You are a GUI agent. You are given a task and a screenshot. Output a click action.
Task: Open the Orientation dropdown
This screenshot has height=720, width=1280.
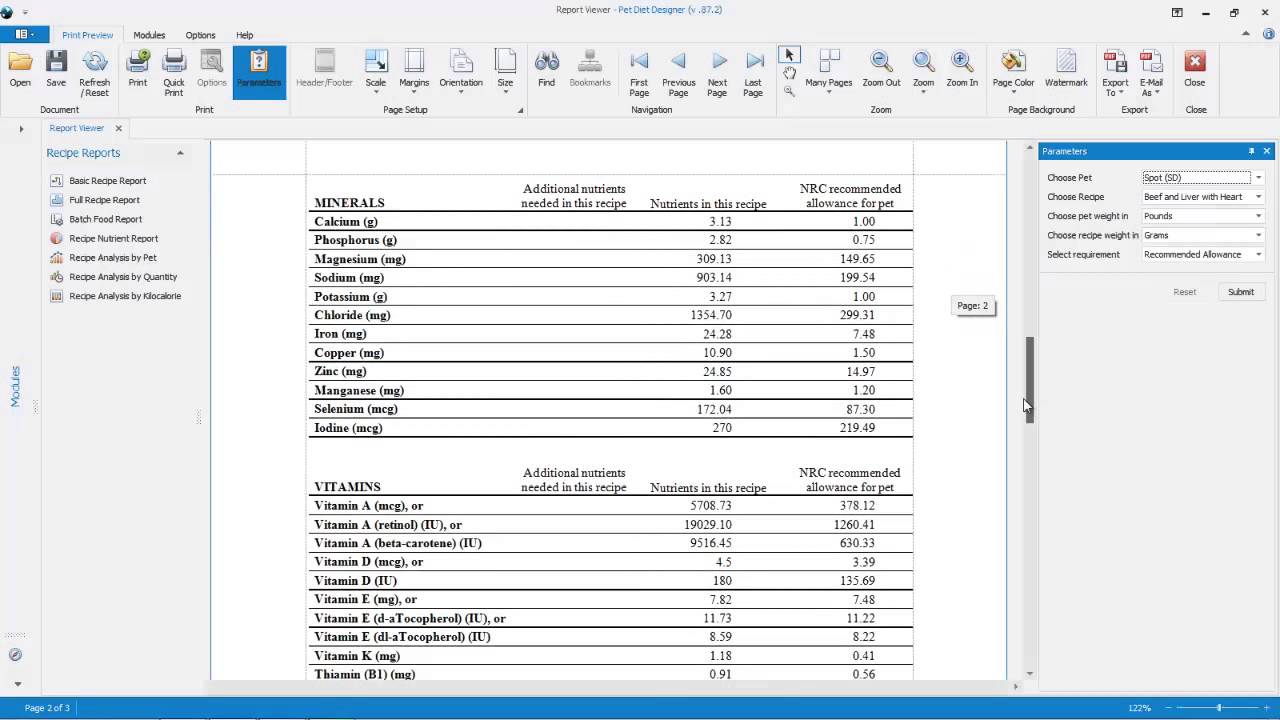coord(461,73)
